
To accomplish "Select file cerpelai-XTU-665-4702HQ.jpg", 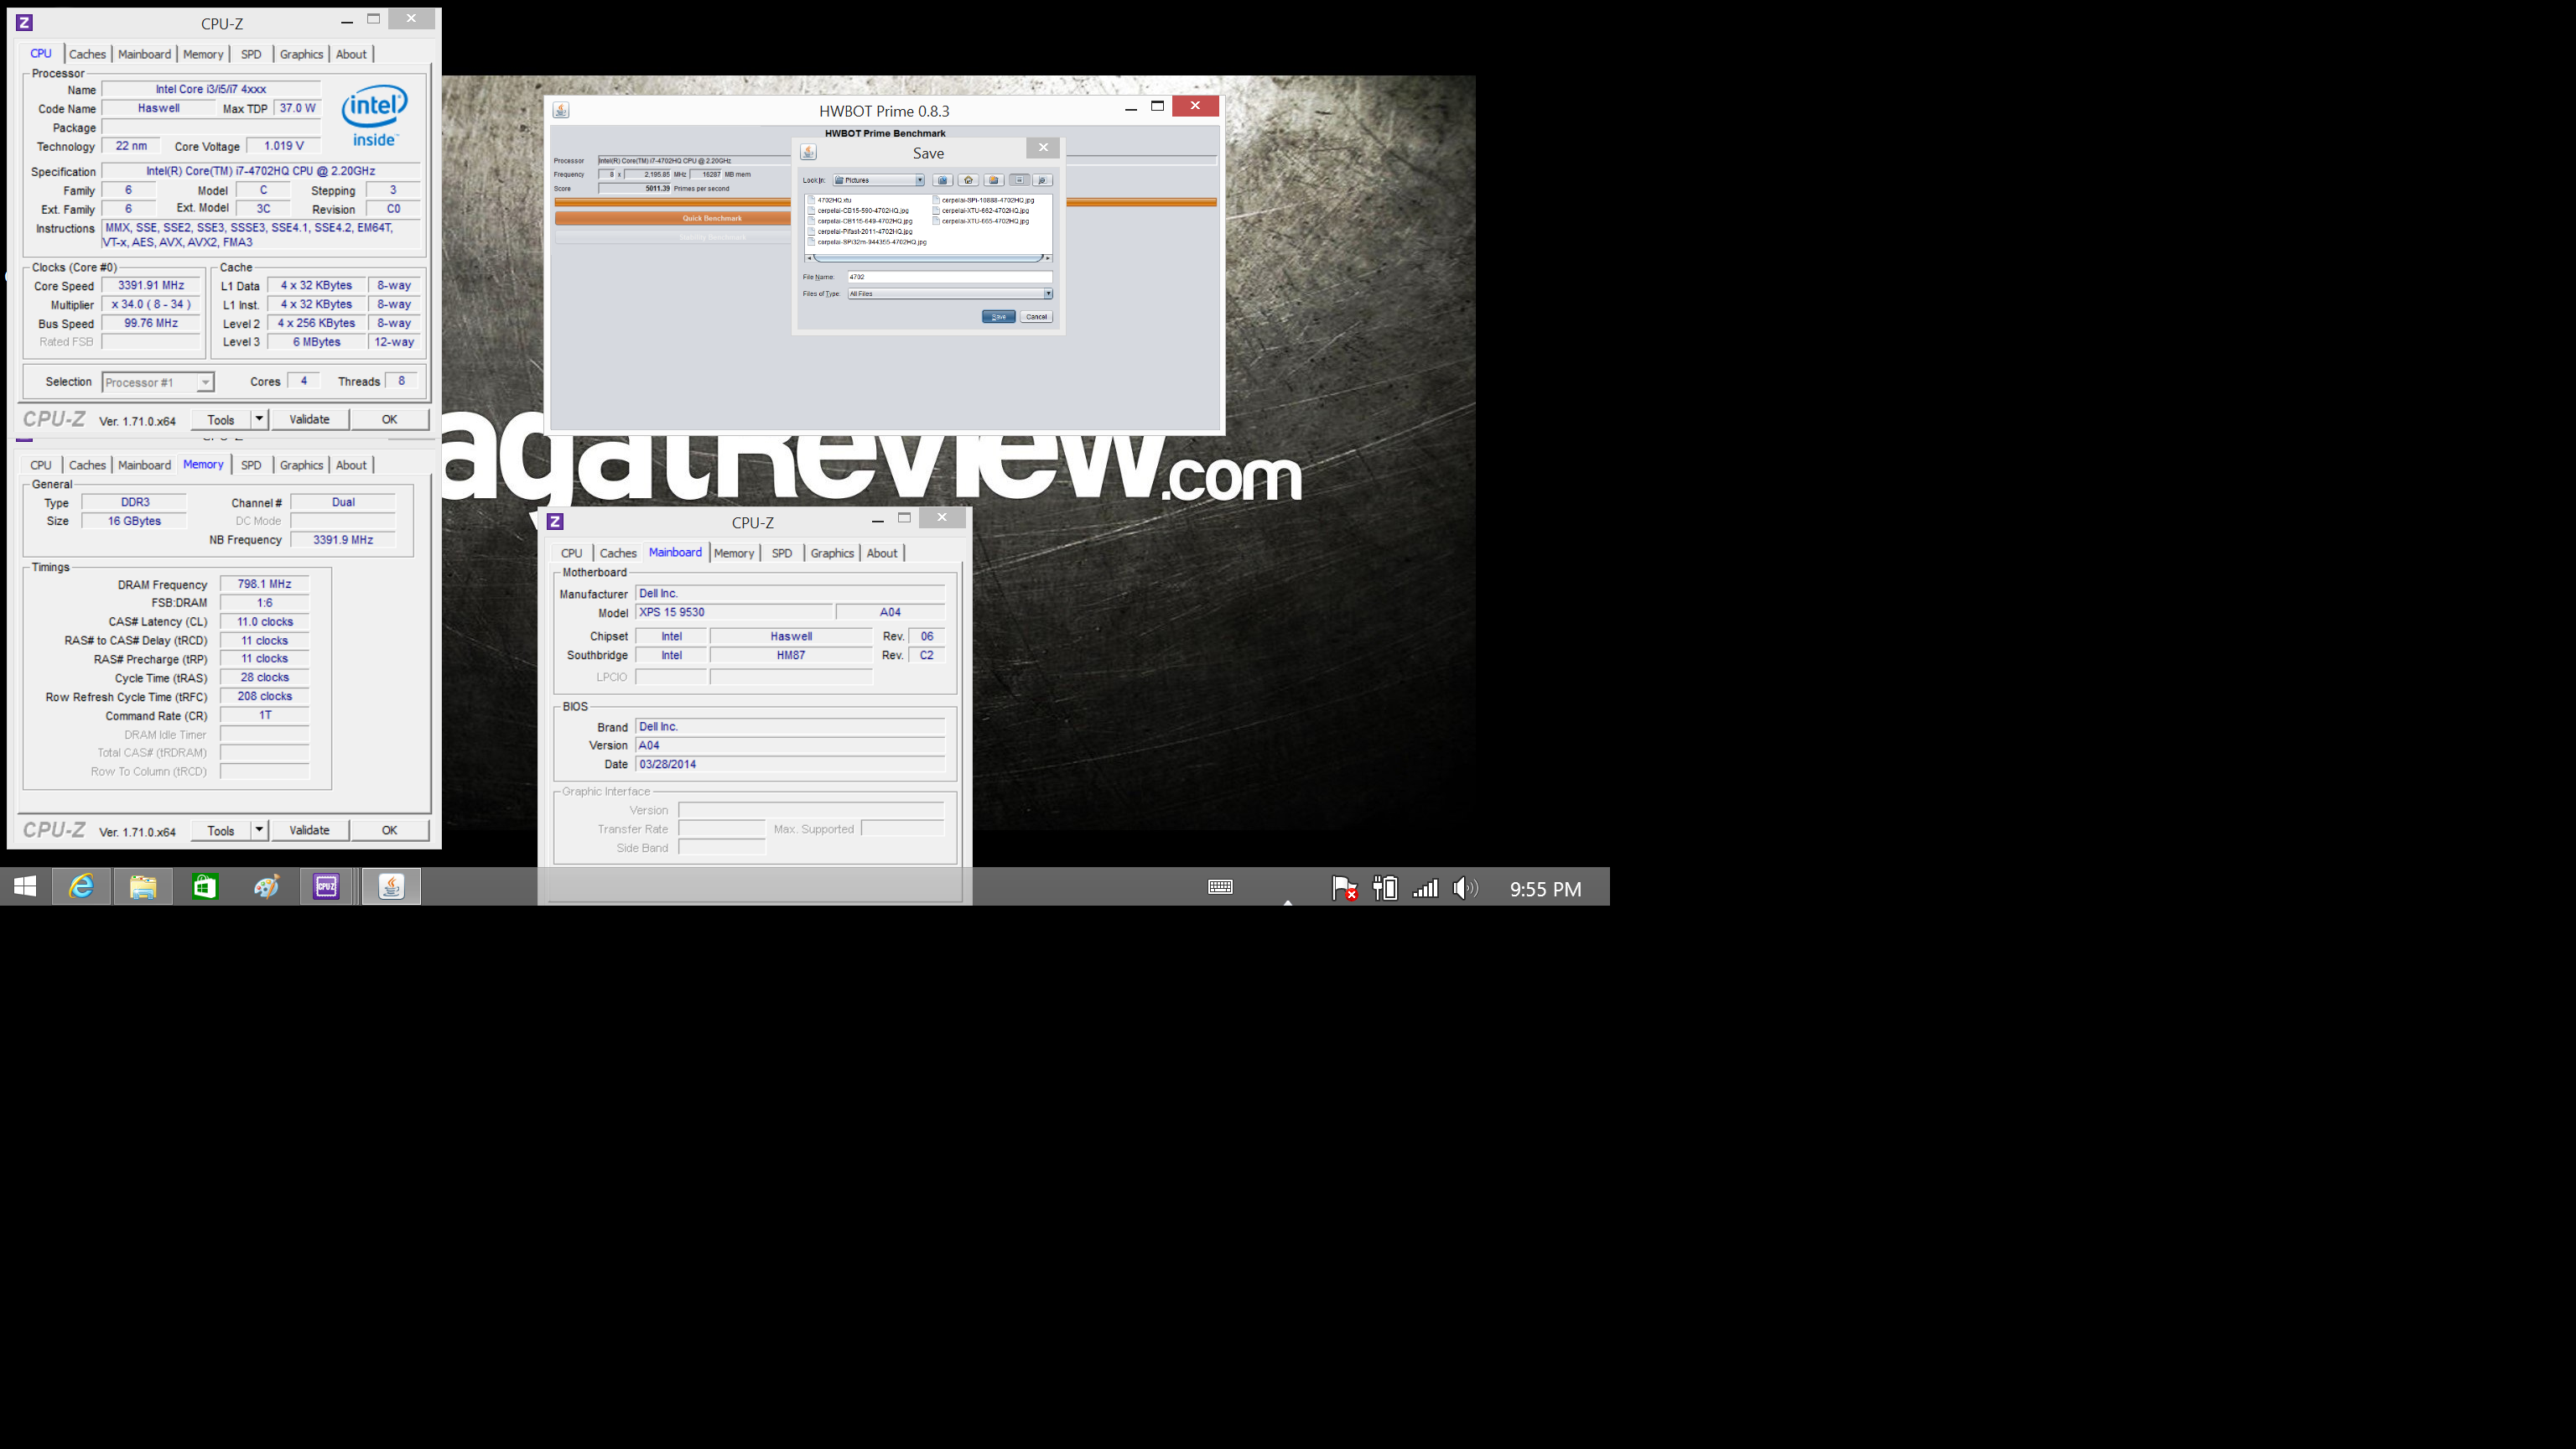I will pos(983,221).
